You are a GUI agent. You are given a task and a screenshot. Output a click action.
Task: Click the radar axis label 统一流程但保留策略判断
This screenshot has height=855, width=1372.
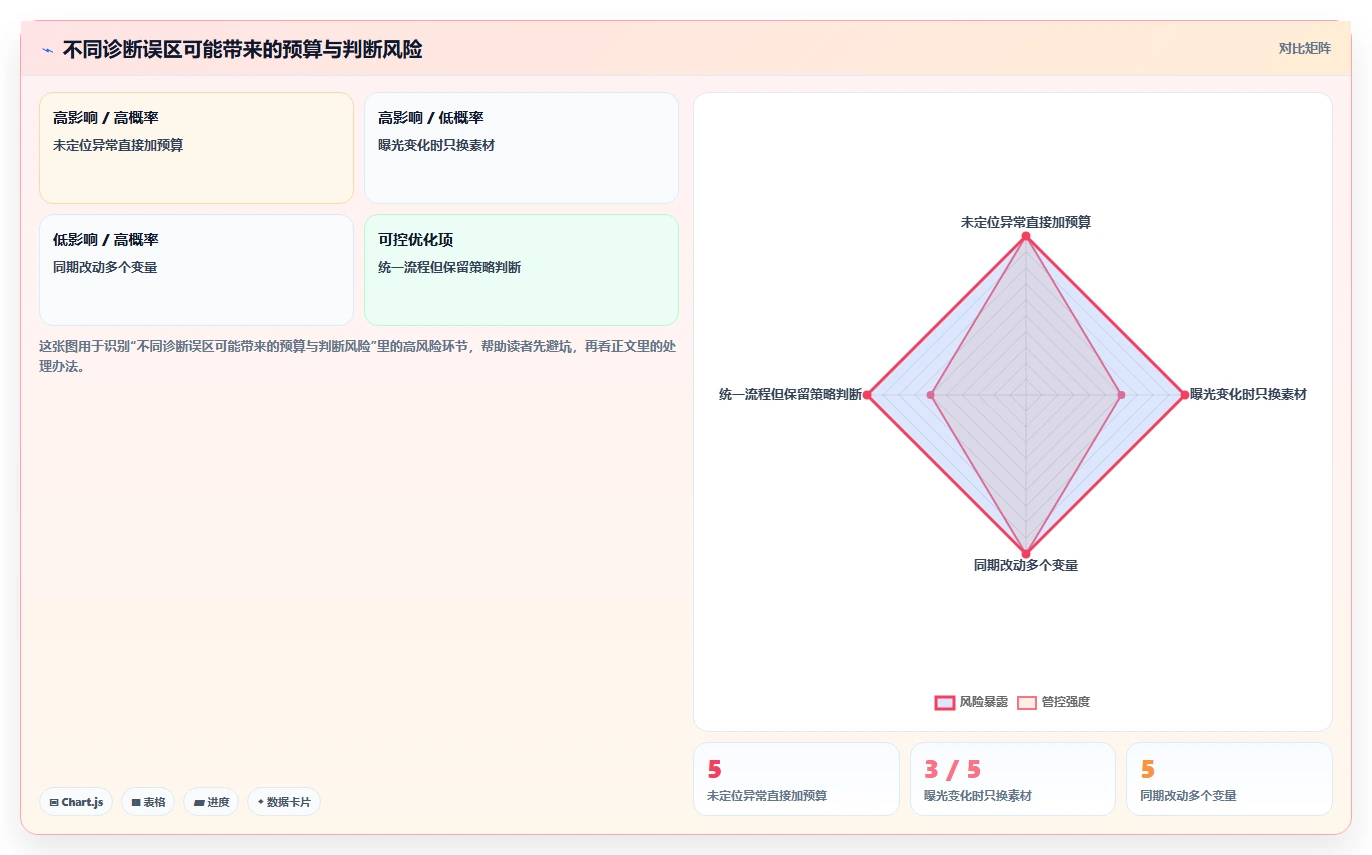pyautogui.click(x=790, y=394)
